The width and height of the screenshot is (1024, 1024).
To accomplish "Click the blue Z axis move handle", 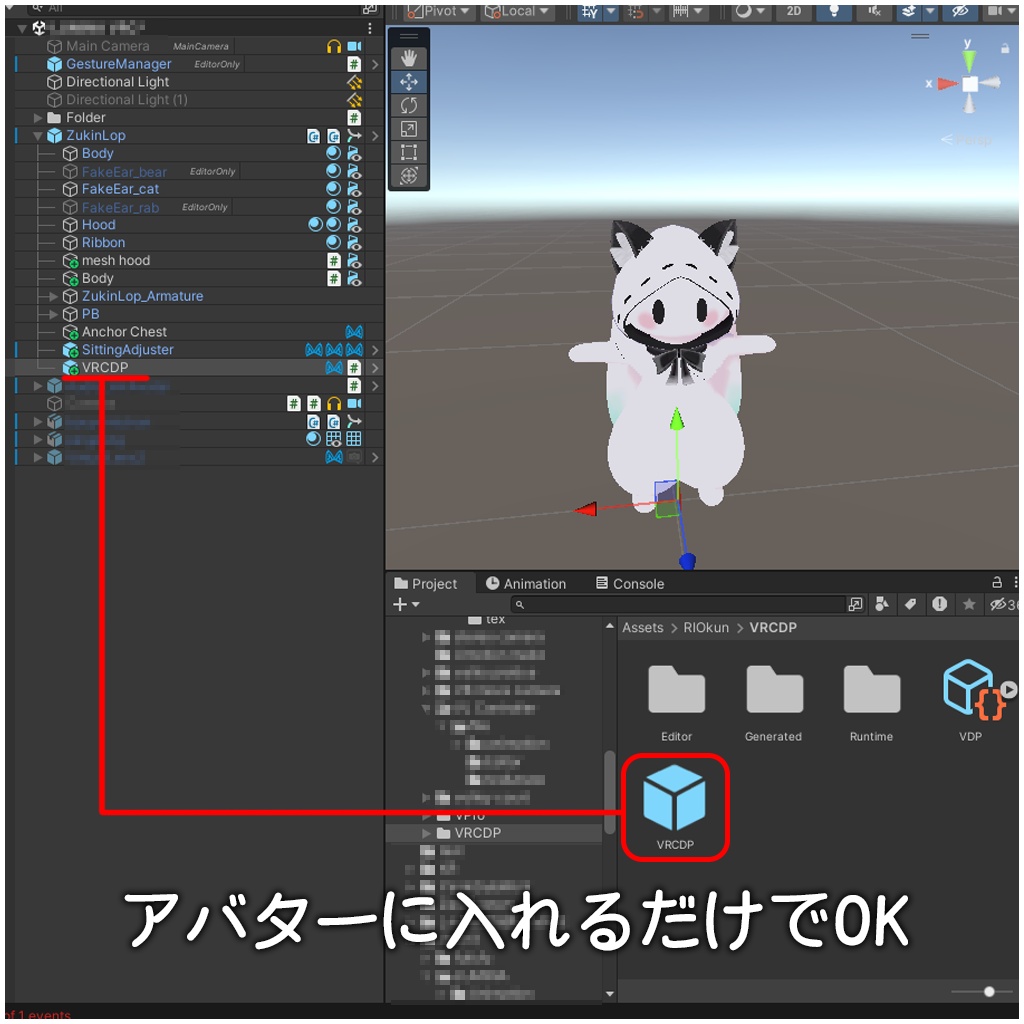I will pyautogui.click(x=686, y=561).
